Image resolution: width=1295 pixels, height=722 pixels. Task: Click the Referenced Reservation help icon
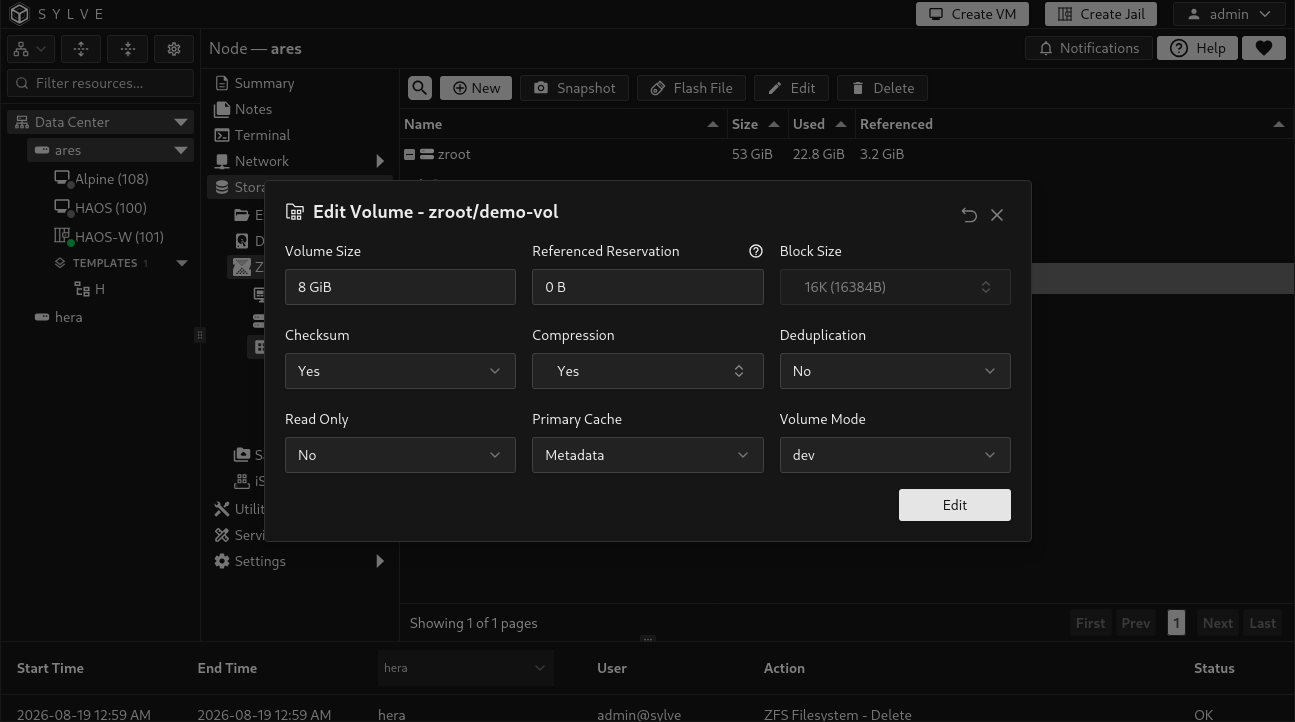(x=756, y=251)
